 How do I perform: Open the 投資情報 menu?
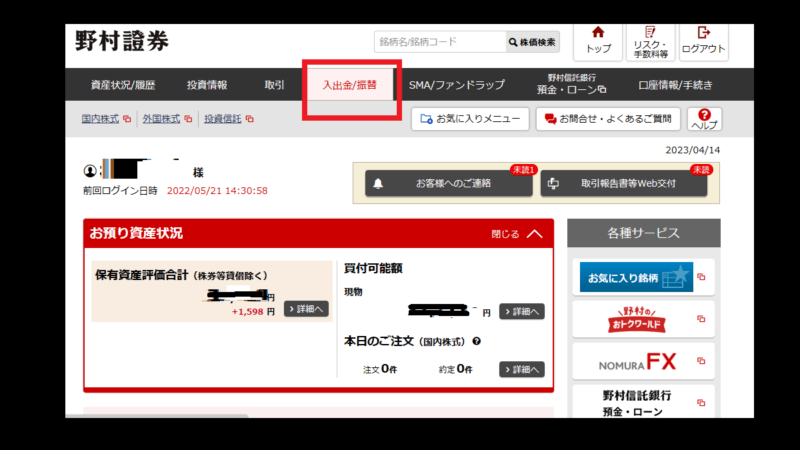click(207, 85)
